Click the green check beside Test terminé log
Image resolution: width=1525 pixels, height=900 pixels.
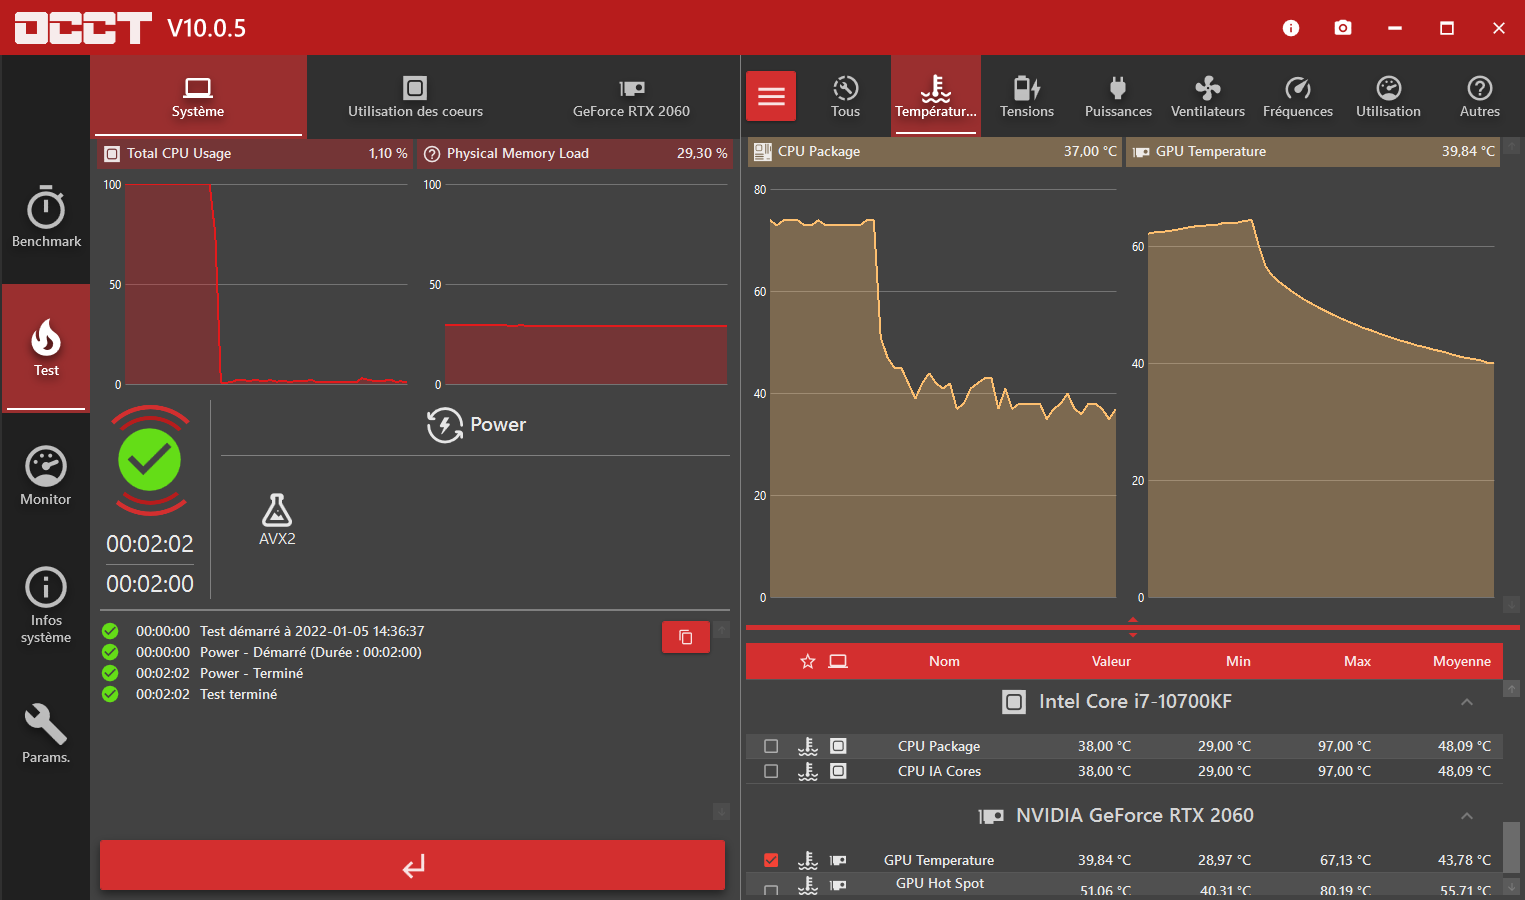click(110, 694)
